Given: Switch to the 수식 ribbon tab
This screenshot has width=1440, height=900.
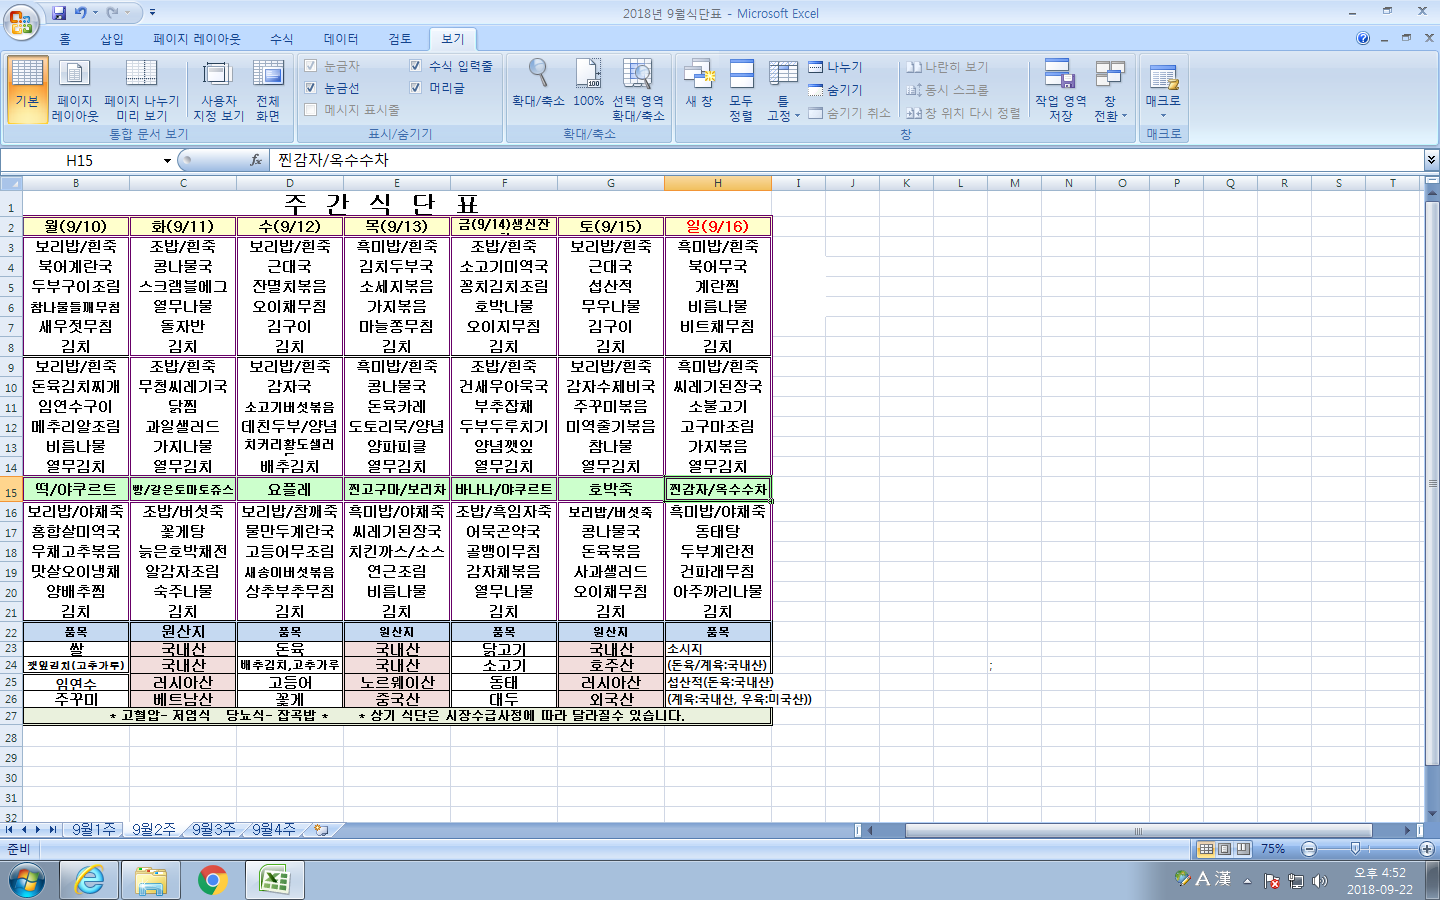Looking at the screenshot, I should click(282, 39).
